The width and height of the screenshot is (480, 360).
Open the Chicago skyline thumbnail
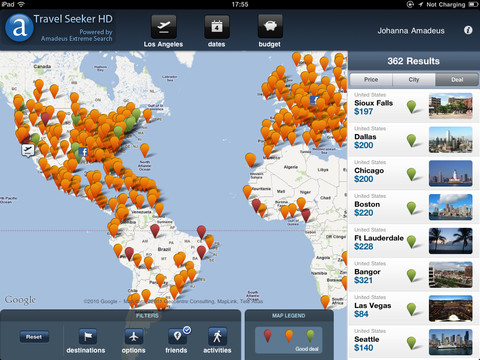(450, 173)
